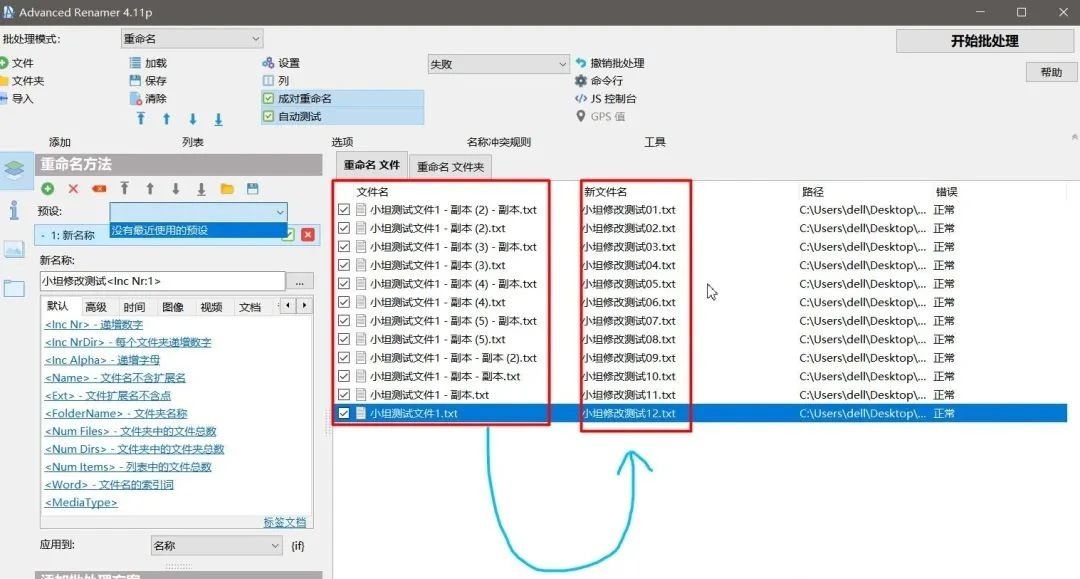
Task: Click the 加载 (load list) icon
Action: pyautogui.click(x=135, y=63)
